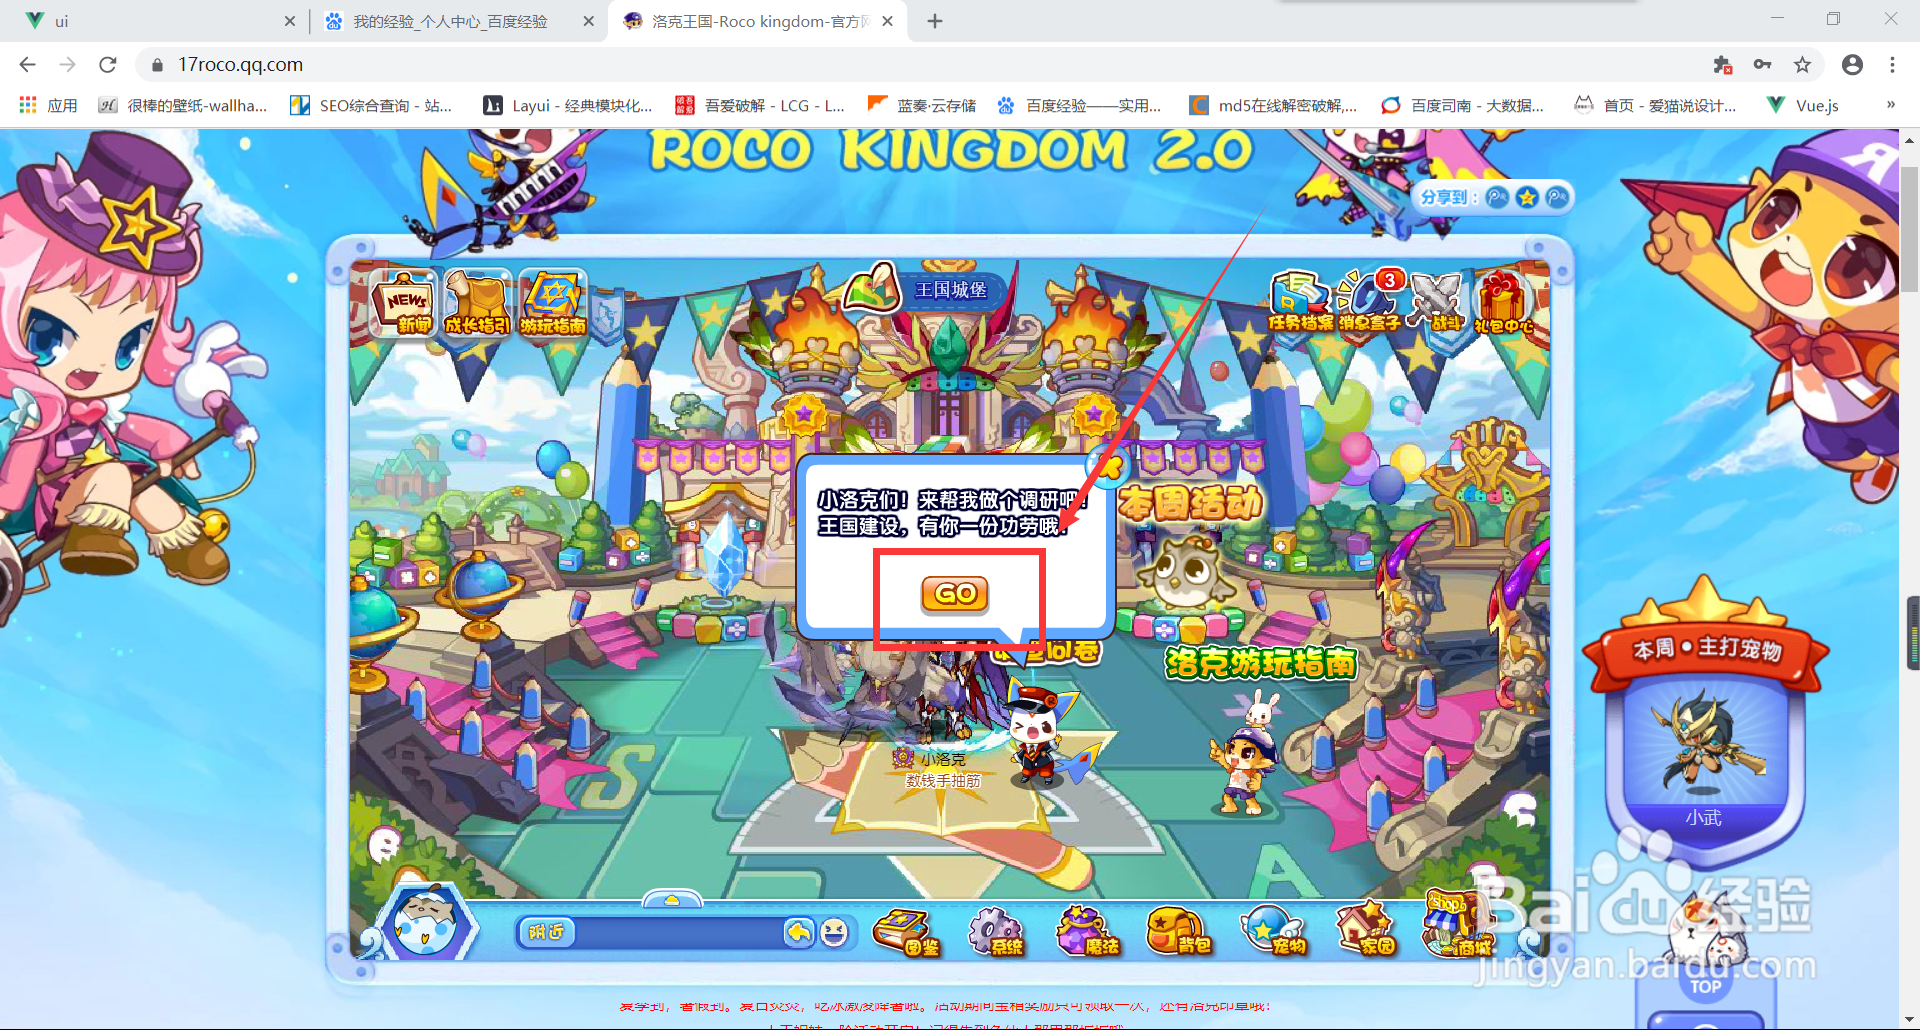Open the 吾爱破解 bookmark
The width and height of the screenshot is (1920, 1030).
click(x=760, y=105)
